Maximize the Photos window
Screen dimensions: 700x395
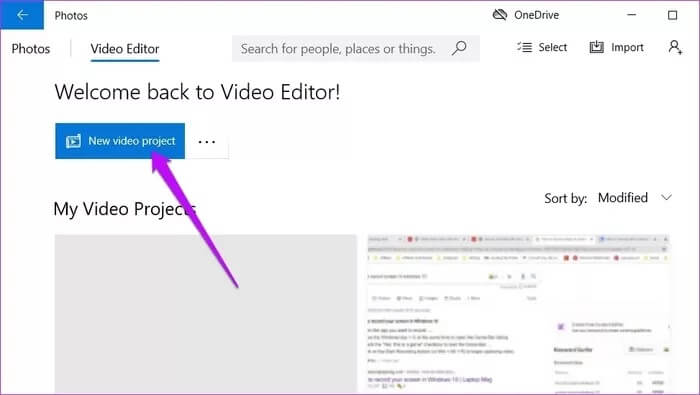click(x=672, y=15)
